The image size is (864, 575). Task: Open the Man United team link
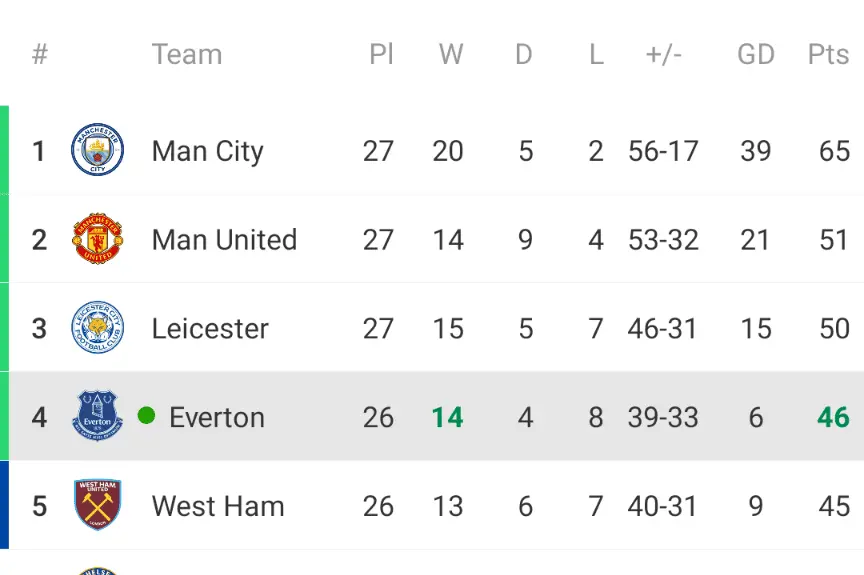(x=224, y=240)
